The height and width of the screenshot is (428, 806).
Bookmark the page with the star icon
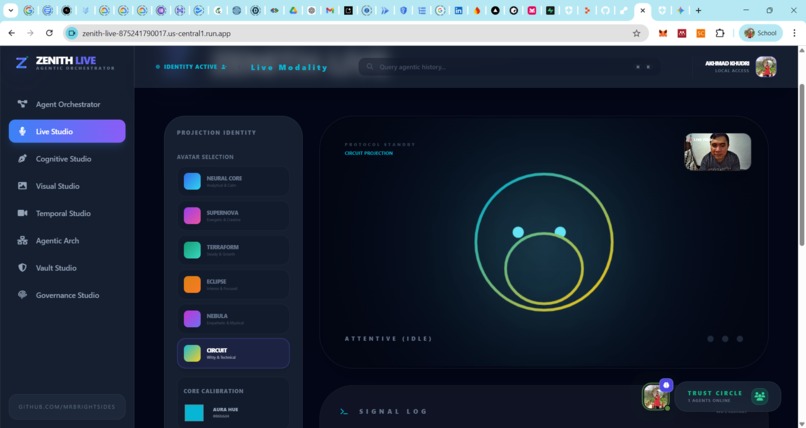click(x=636, y=33)
